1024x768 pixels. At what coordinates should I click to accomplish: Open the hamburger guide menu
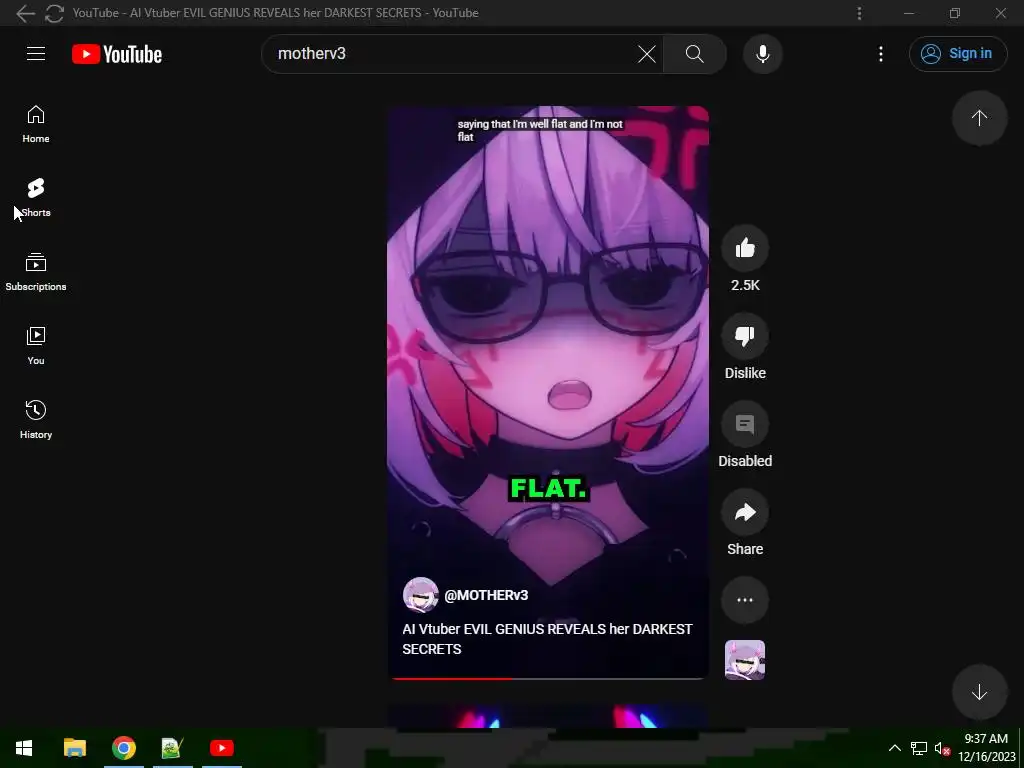point(36,54)
